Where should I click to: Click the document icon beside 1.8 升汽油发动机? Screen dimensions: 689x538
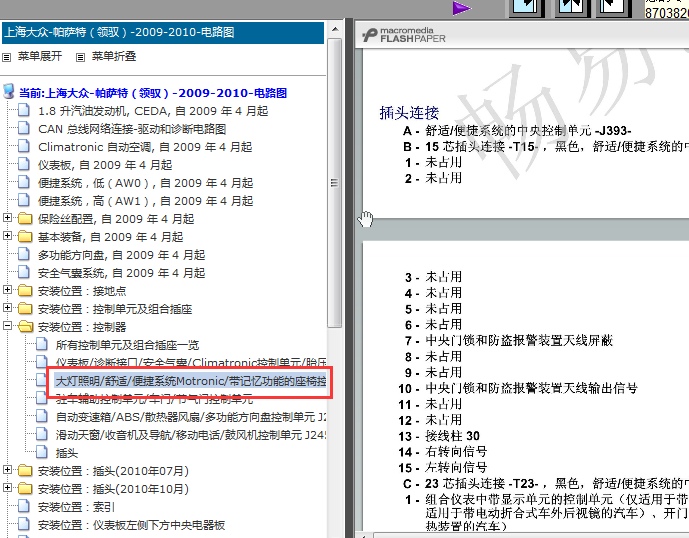[x=24, y=110]
